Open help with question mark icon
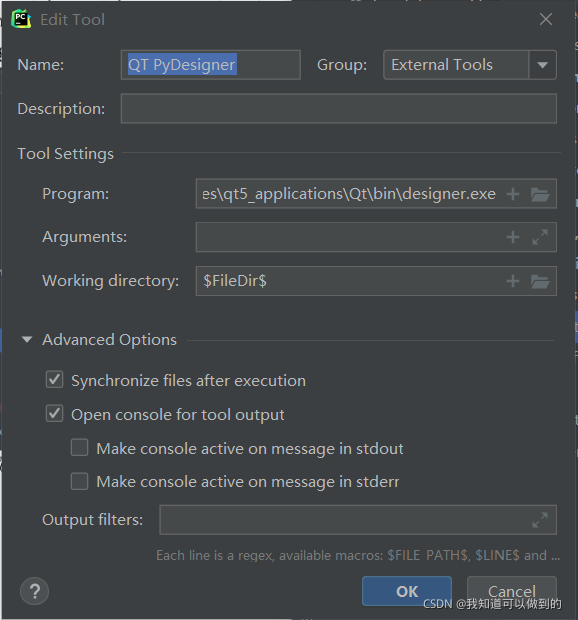 [x=34, y=591]
